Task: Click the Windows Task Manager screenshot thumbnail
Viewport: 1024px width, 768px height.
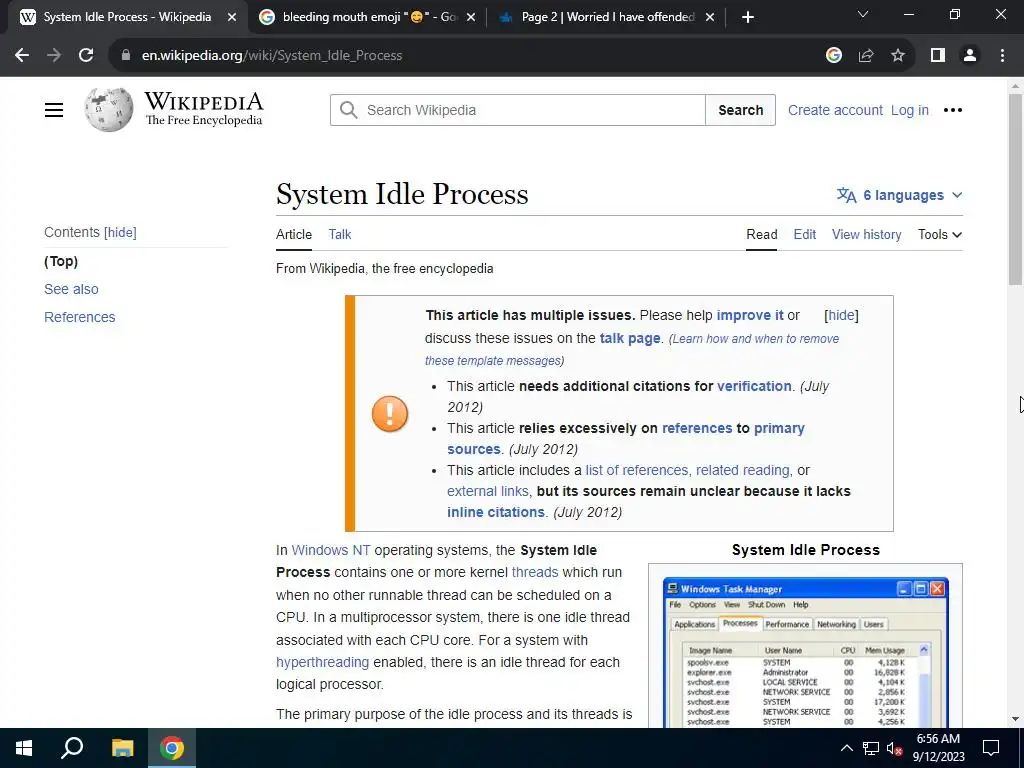Action: (805, 652)
